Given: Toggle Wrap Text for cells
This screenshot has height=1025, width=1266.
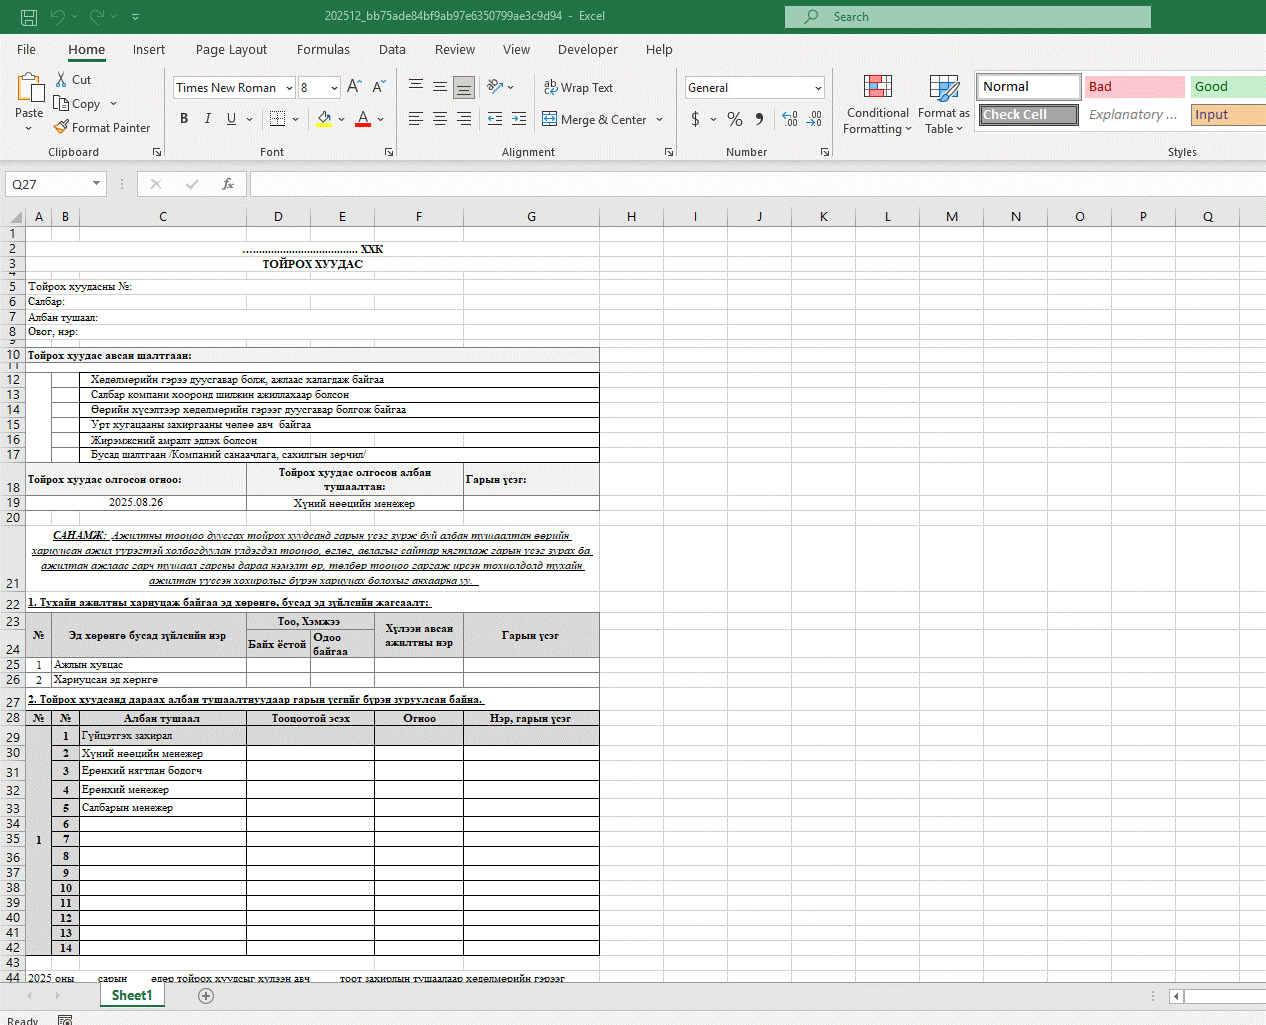Looking at the screenshot, I should coord(578,88).
